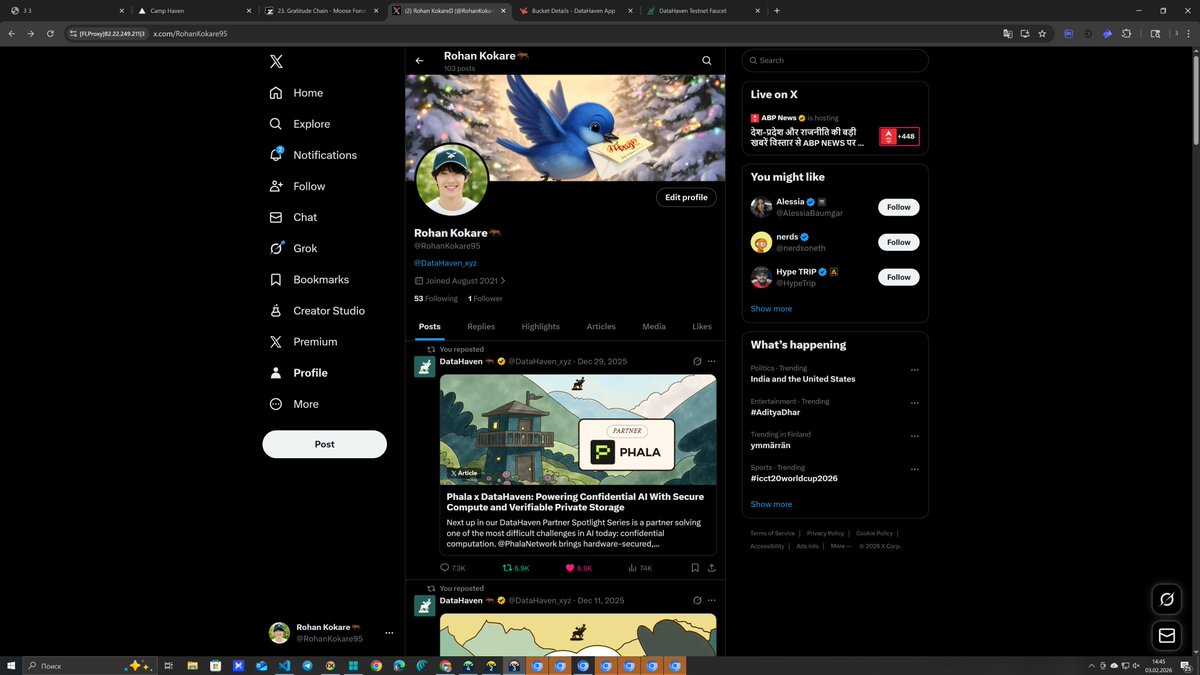Open the profile avatar photo
The height and width of the screenshot is (675, 1200).
click(x=452, y=180)
